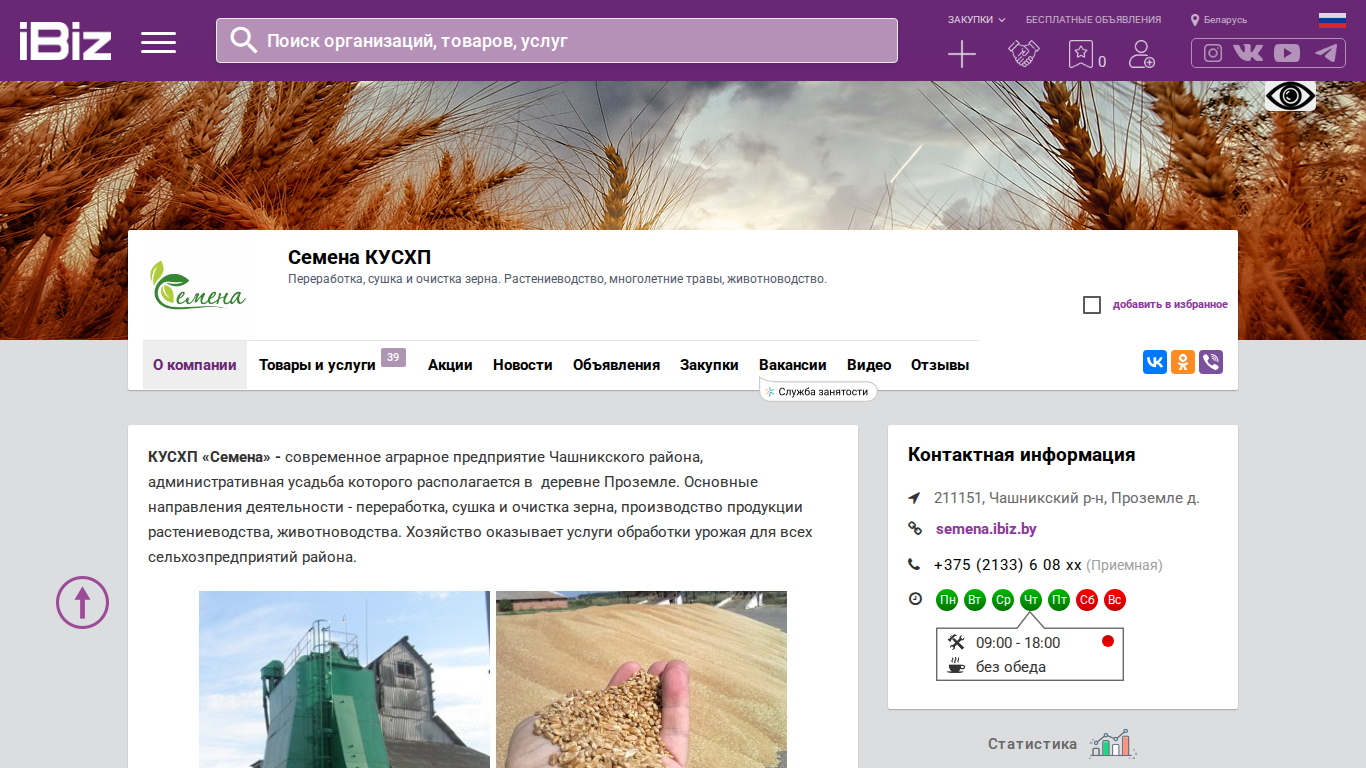Screen dimensions: 1366x768
Task: Select Thursday (Чт) schedule day
Action: (x=1031, y=600)
